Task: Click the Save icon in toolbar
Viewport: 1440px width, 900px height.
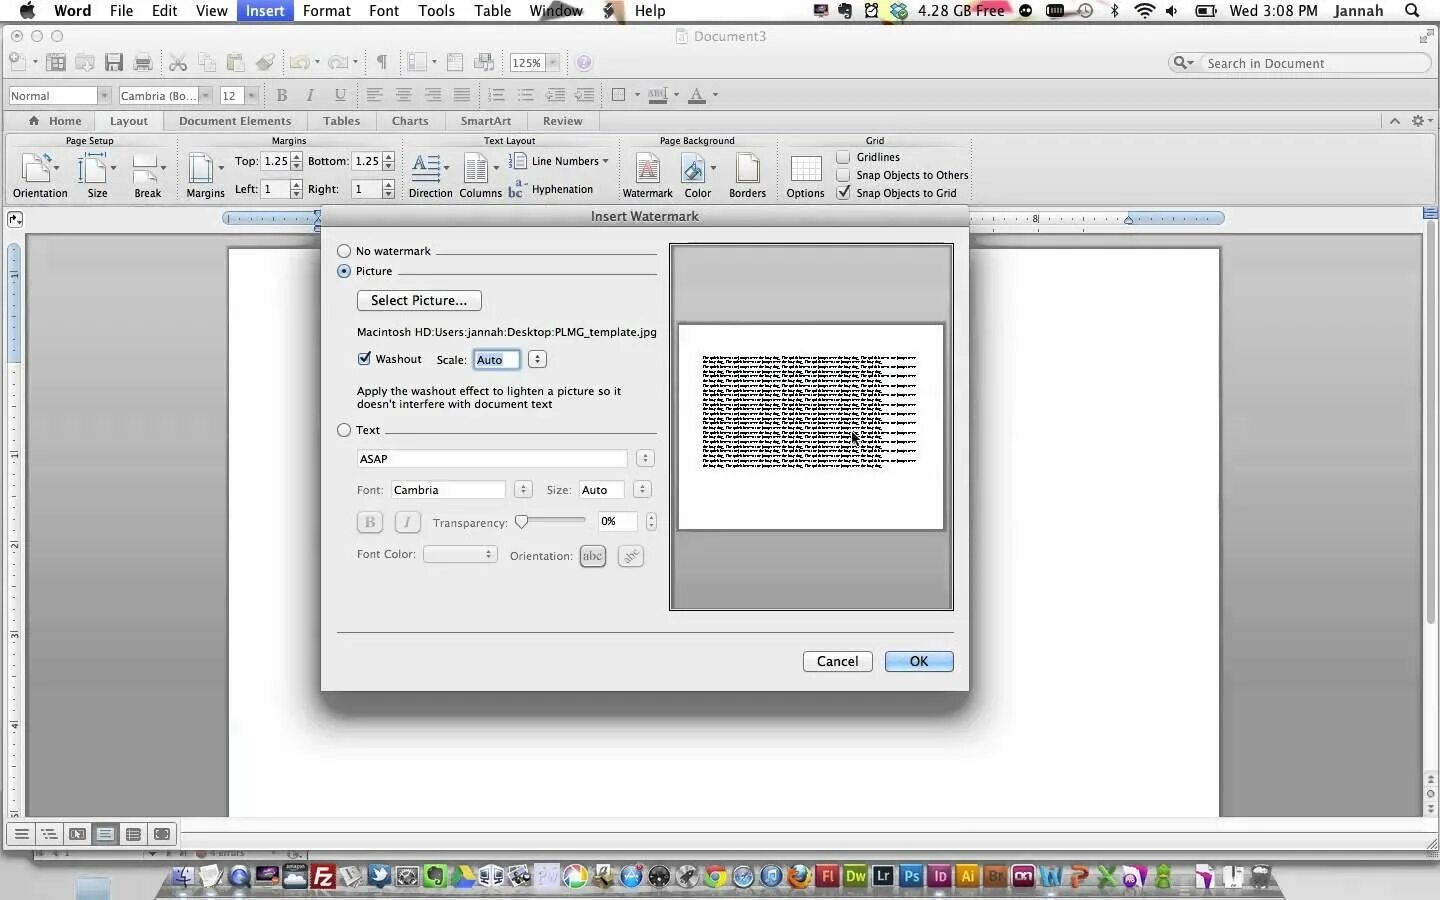Action: point(114,63)
